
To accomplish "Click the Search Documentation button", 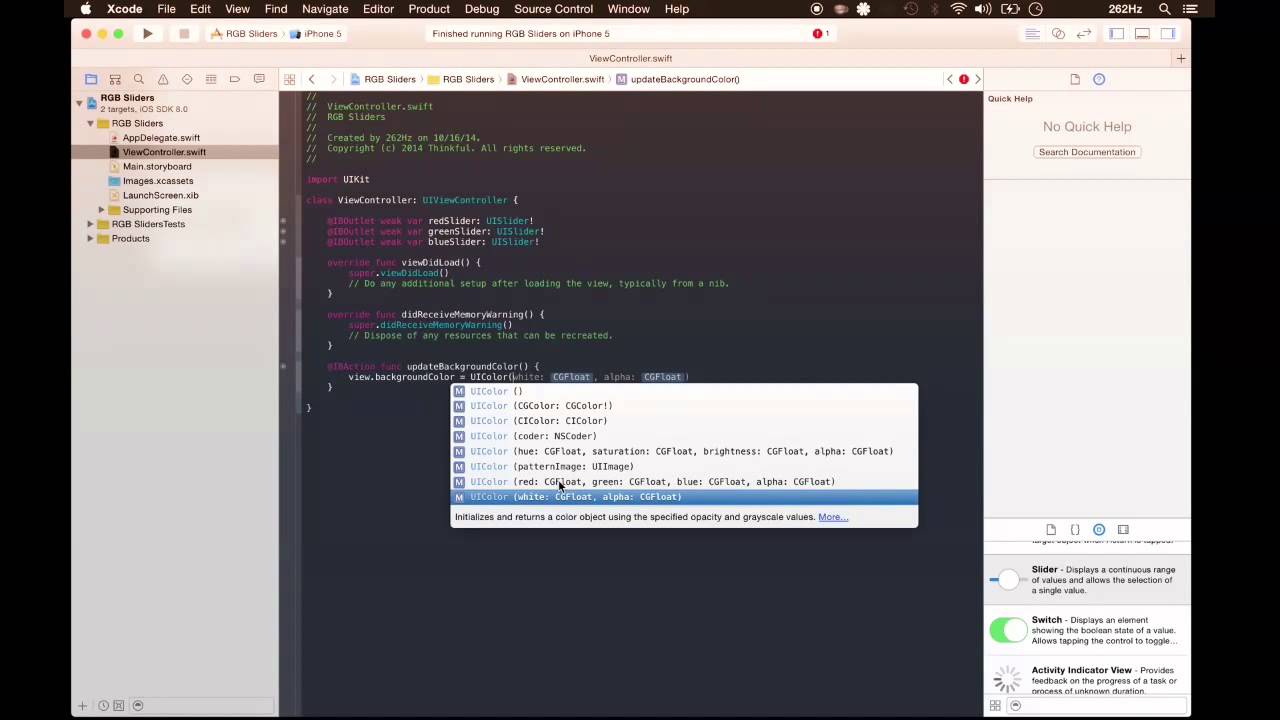I will [x=1087, y=152].
